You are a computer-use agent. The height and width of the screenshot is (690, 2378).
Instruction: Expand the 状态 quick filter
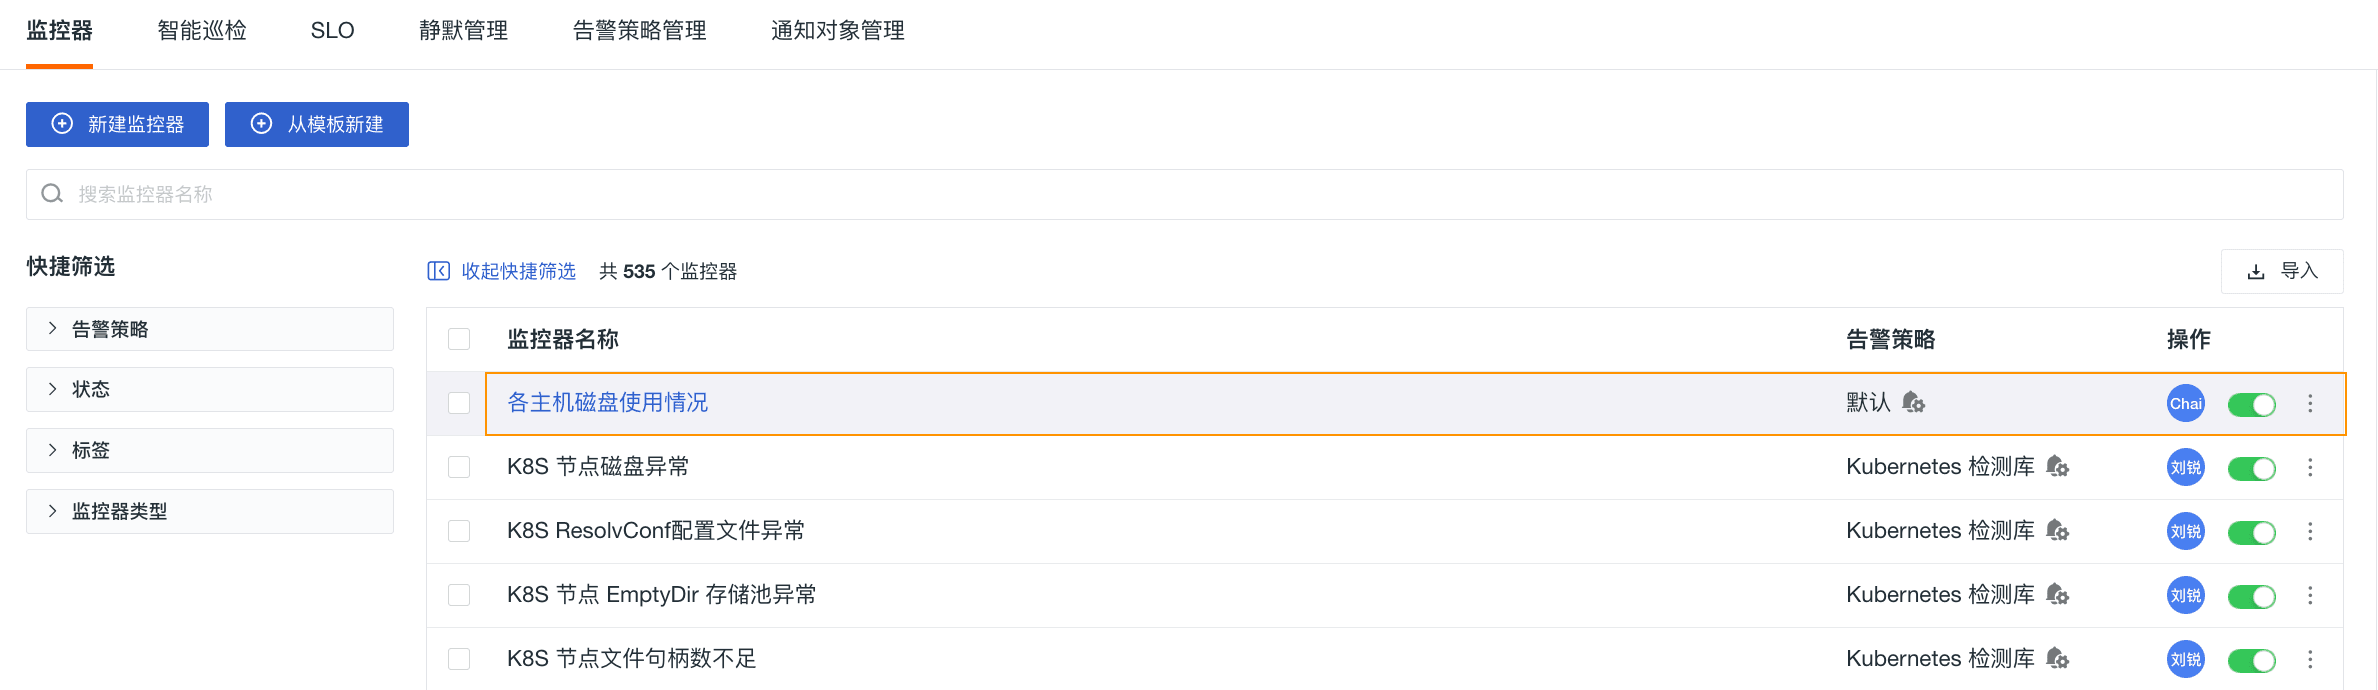point(210,389)
